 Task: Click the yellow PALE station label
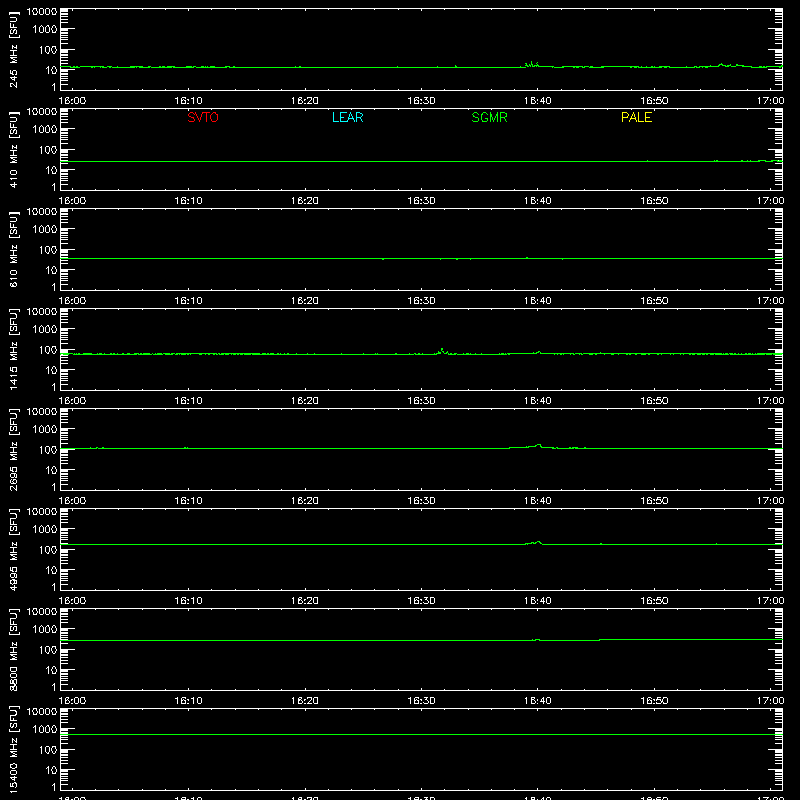click(x=636, y=117)
